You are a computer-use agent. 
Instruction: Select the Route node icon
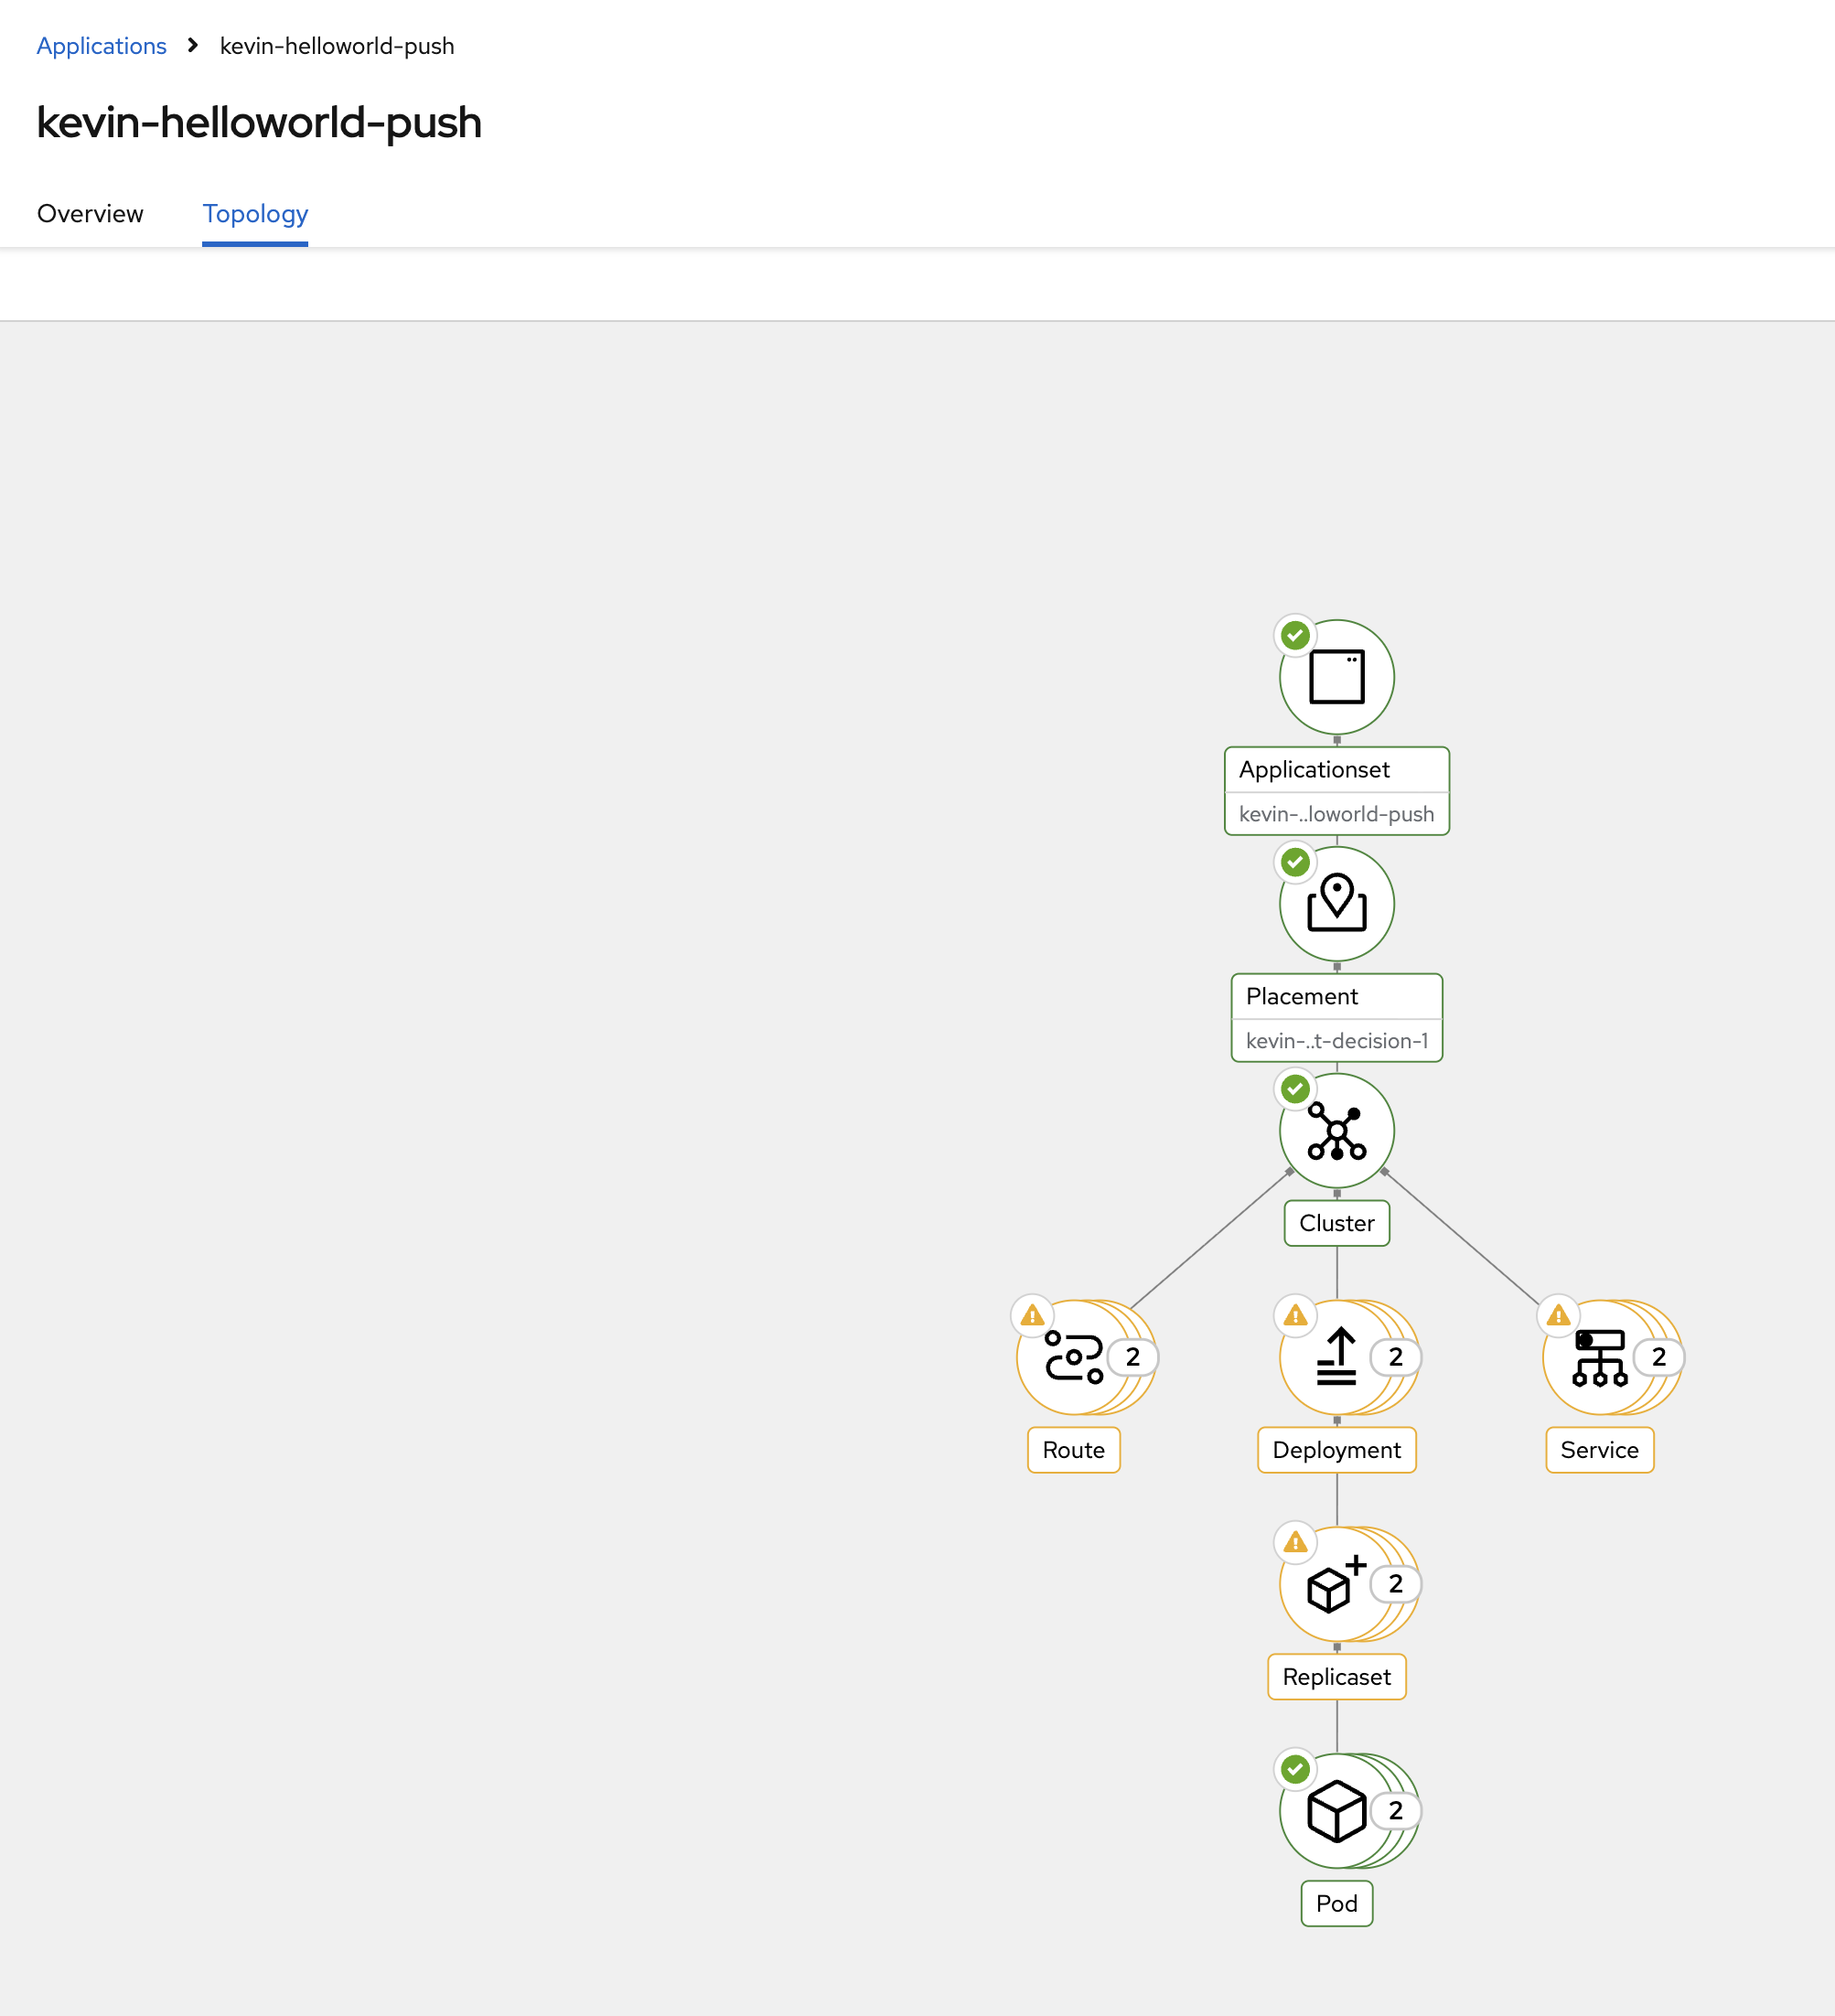tap(1072, 1357)
